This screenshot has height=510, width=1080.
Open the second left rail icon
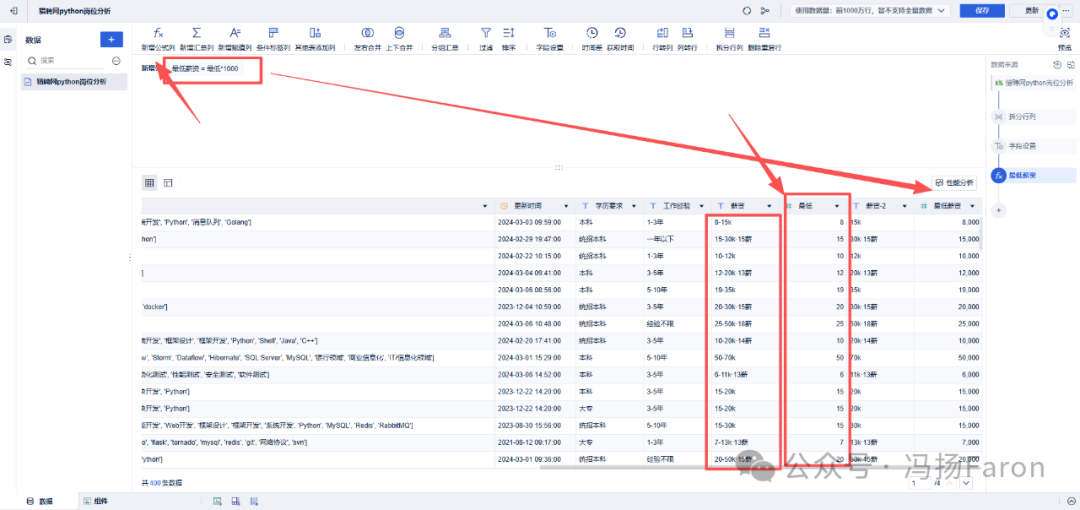[8, 62]
